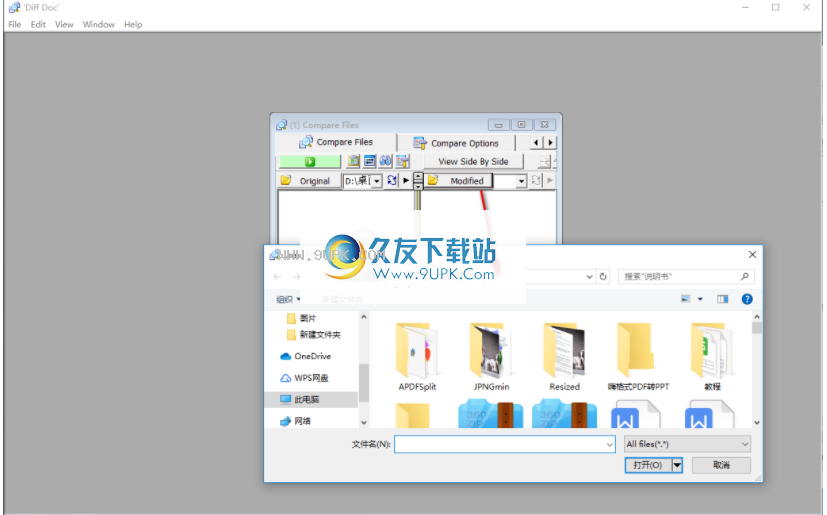Click the file list scroll down arrow
The width and height of the screenshot is (827, 515).
[757, 423]
